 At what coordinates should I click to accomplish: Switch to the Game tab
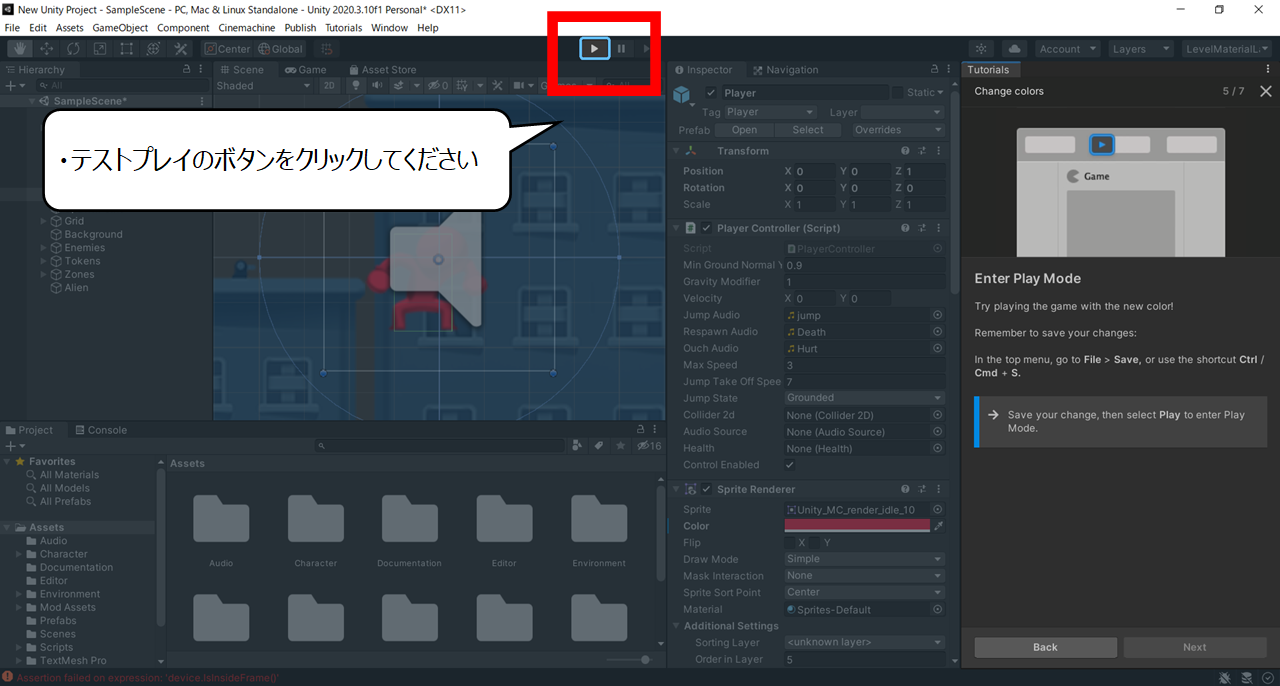click(305, 70)
